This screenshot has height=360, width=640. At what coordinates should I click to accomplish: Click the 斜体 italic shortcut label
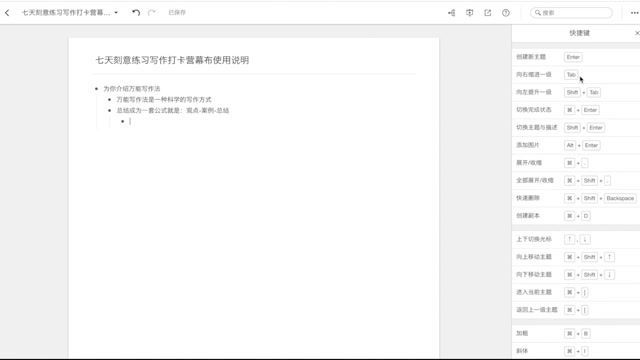pos(522,351)
